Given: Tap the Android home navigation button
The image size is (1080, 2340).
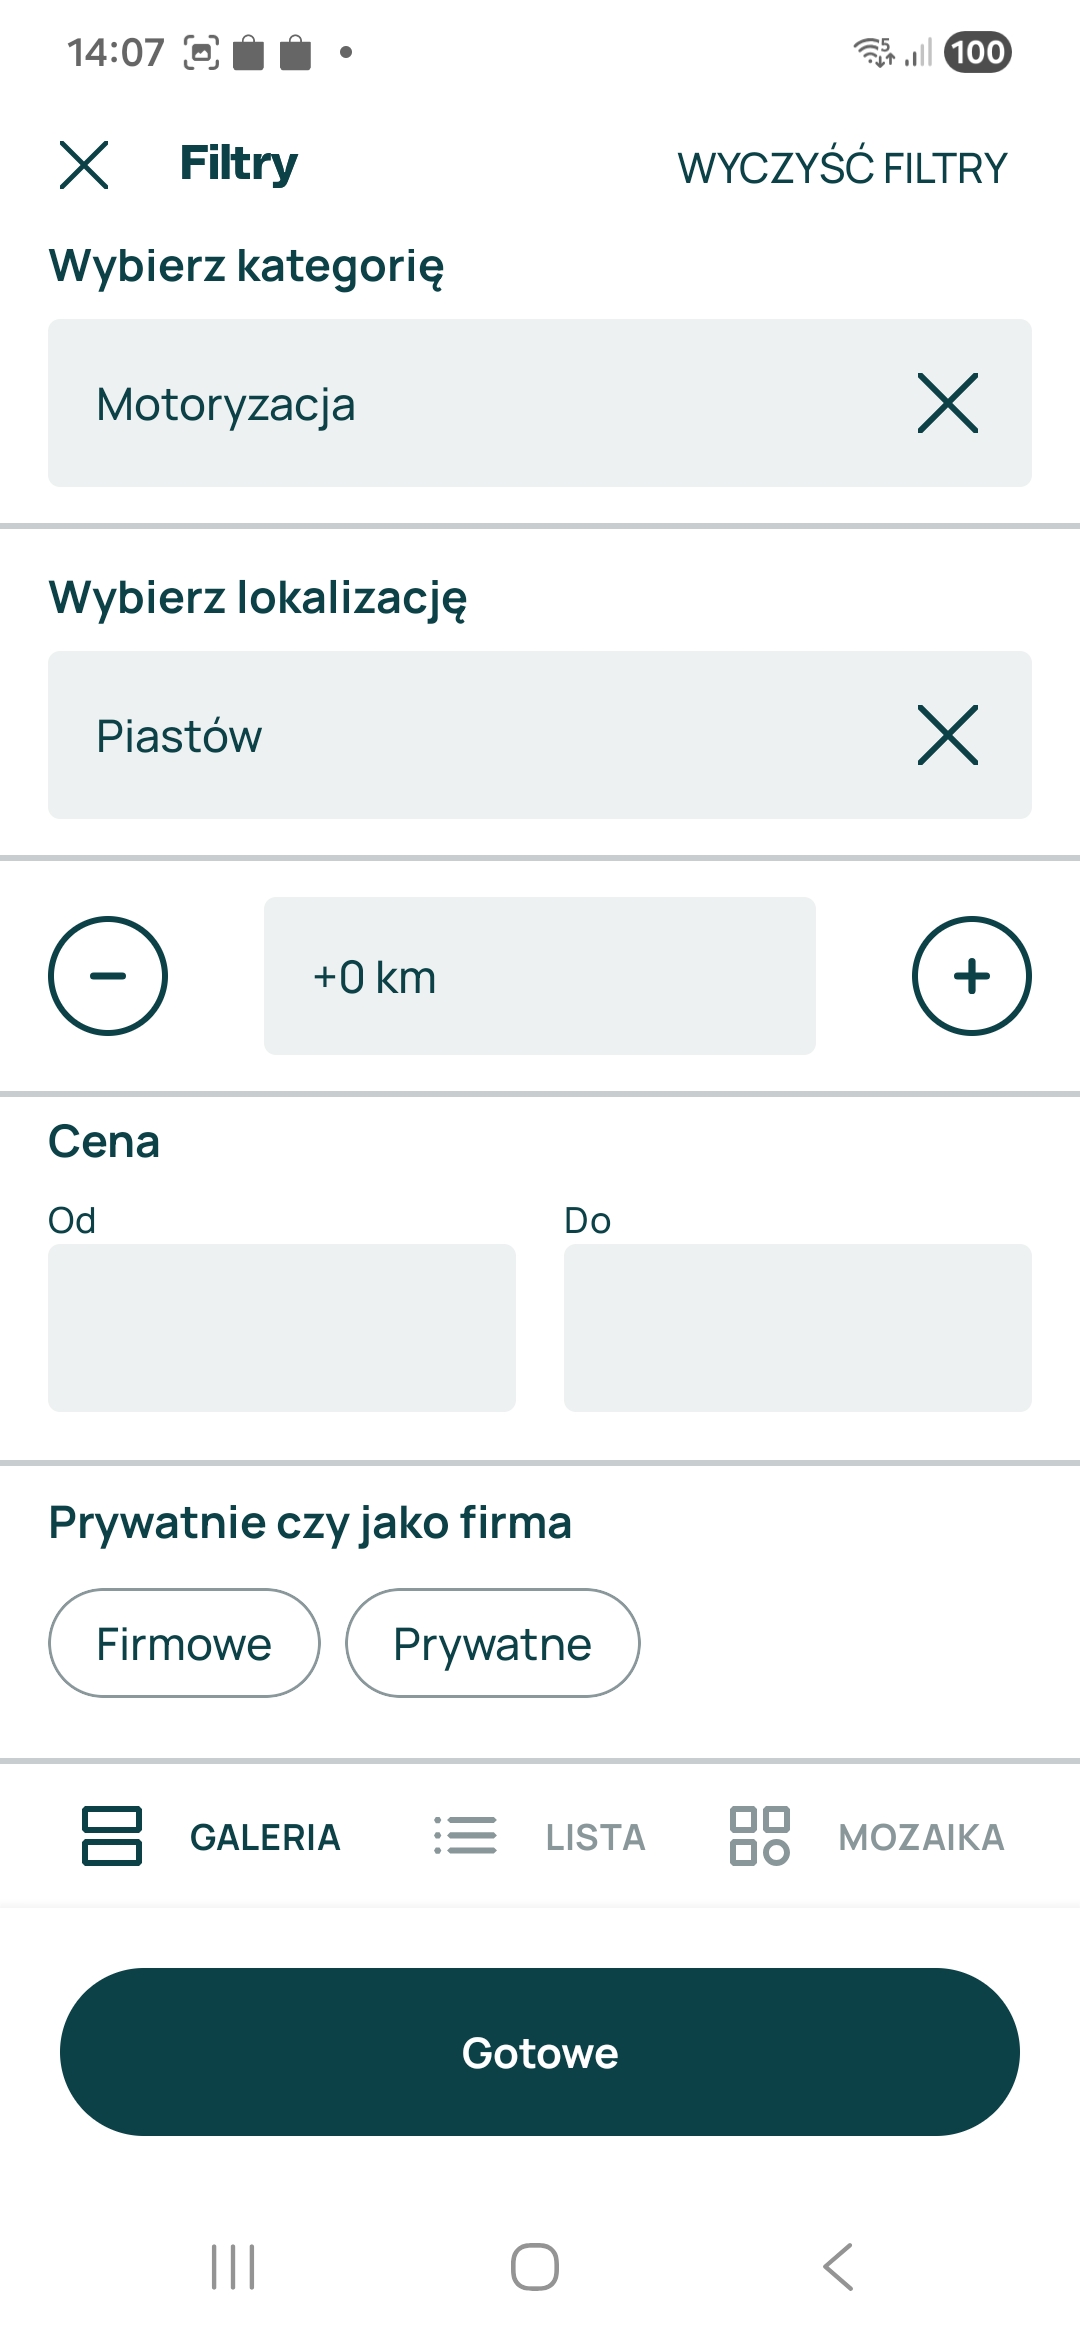Looking at the screenshot, I should coord(535,2267).
